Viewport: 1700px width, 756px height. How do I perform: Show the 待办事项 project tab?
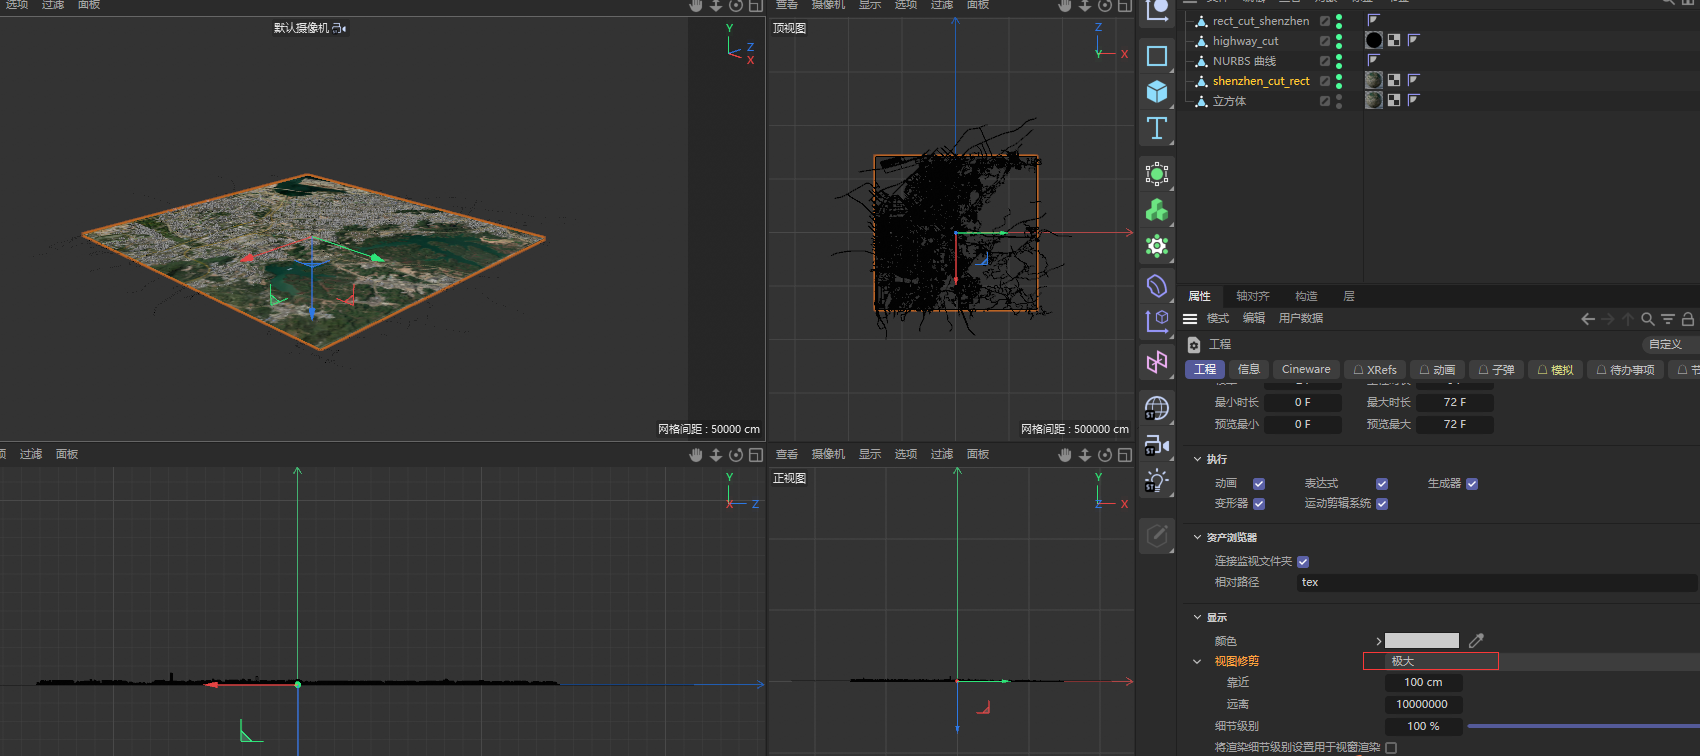1625,369
